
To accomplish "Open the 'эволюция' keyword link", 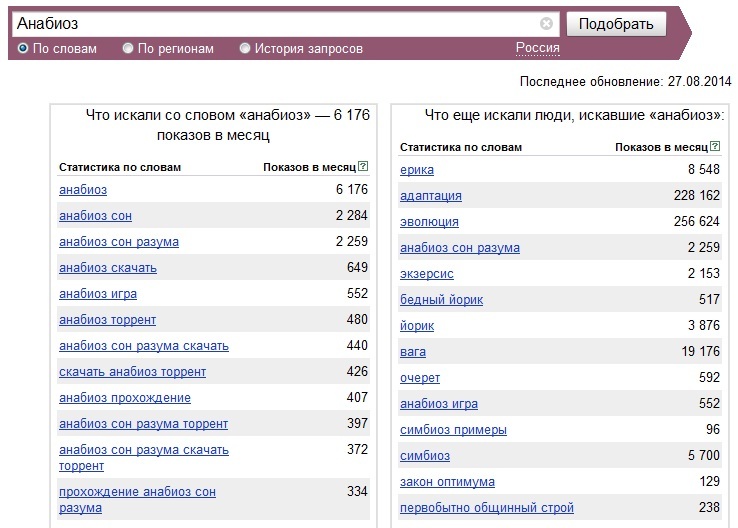I will tap(429, 222).
